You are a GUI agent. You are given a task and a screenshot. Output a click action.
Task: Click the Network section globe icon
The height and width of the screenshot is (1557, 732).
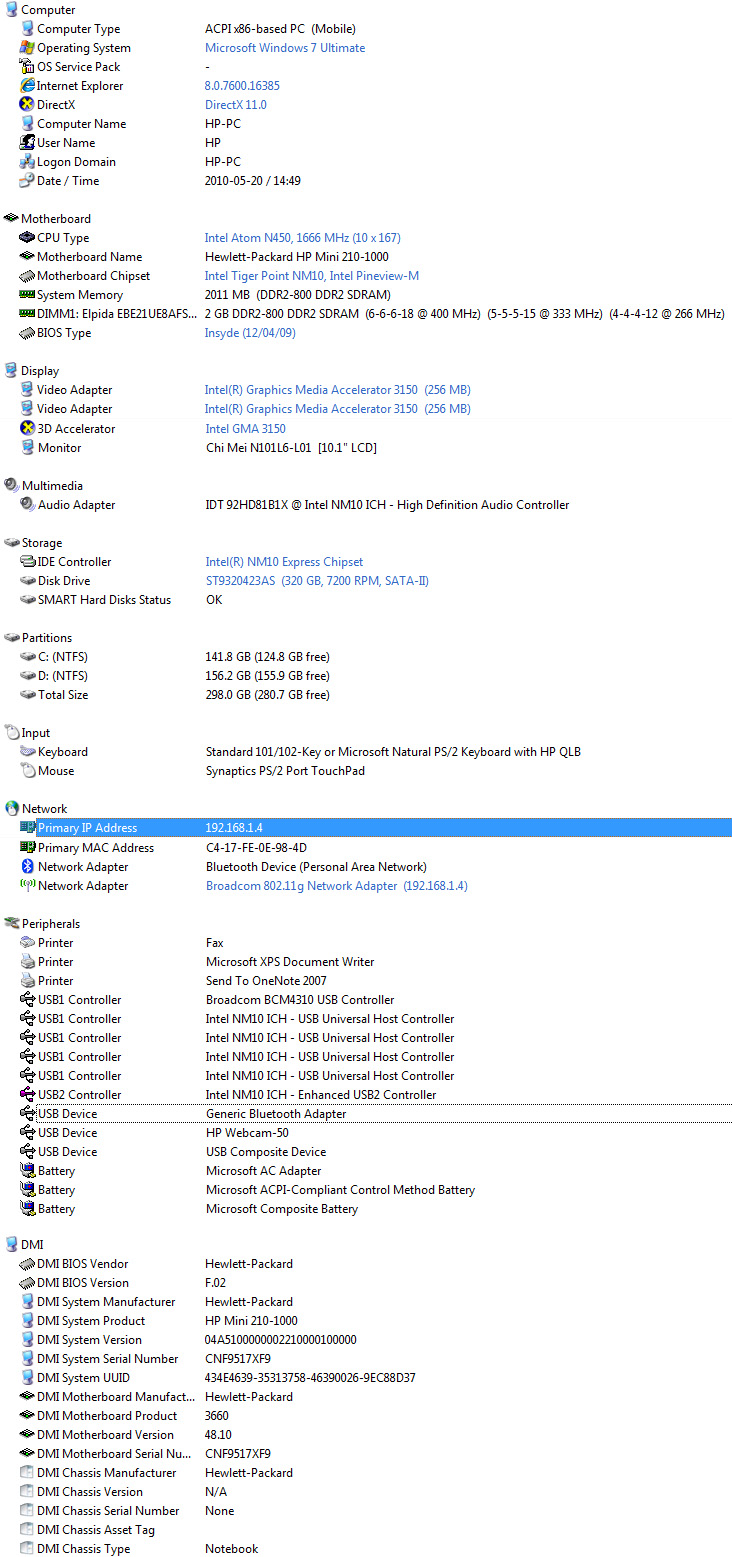click(11, 809)
